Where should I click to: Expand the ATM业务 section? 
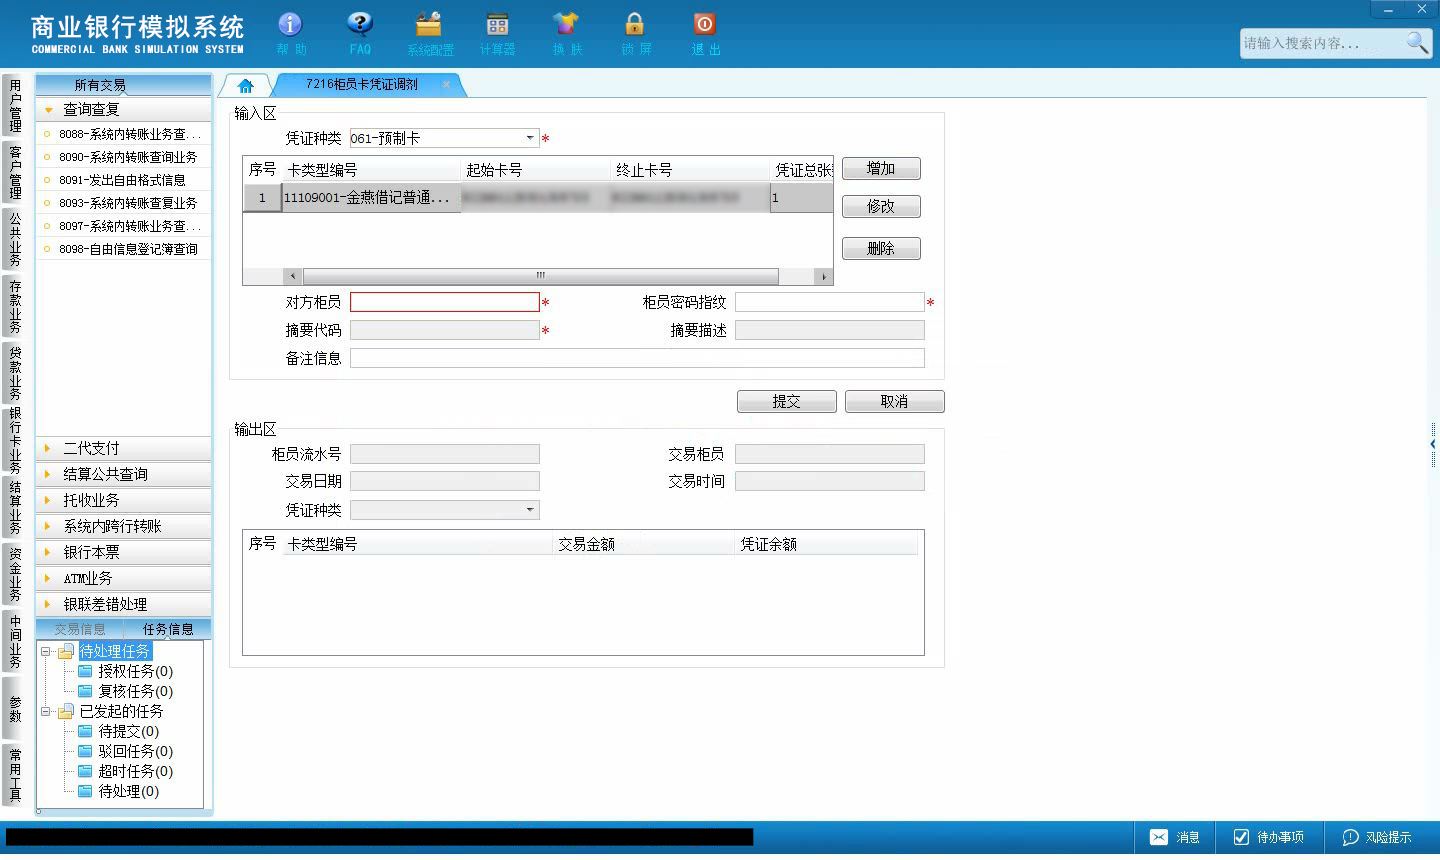(124, 578)
